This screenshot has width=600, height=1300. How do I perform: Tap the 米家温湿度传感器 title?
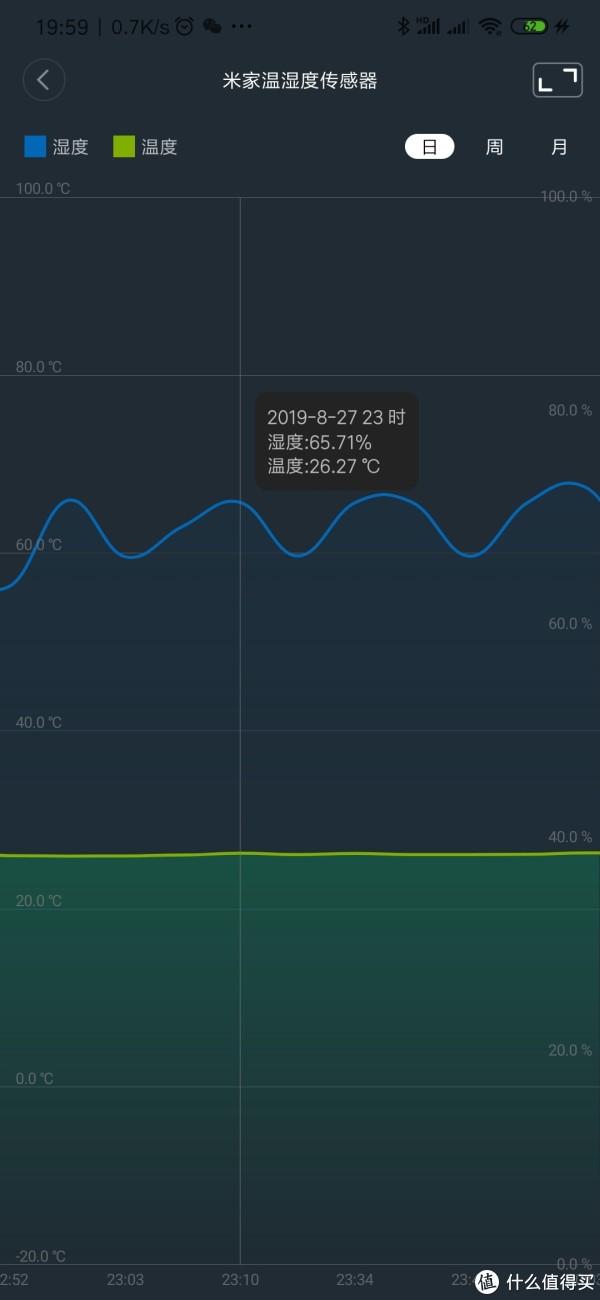(300, 81)
